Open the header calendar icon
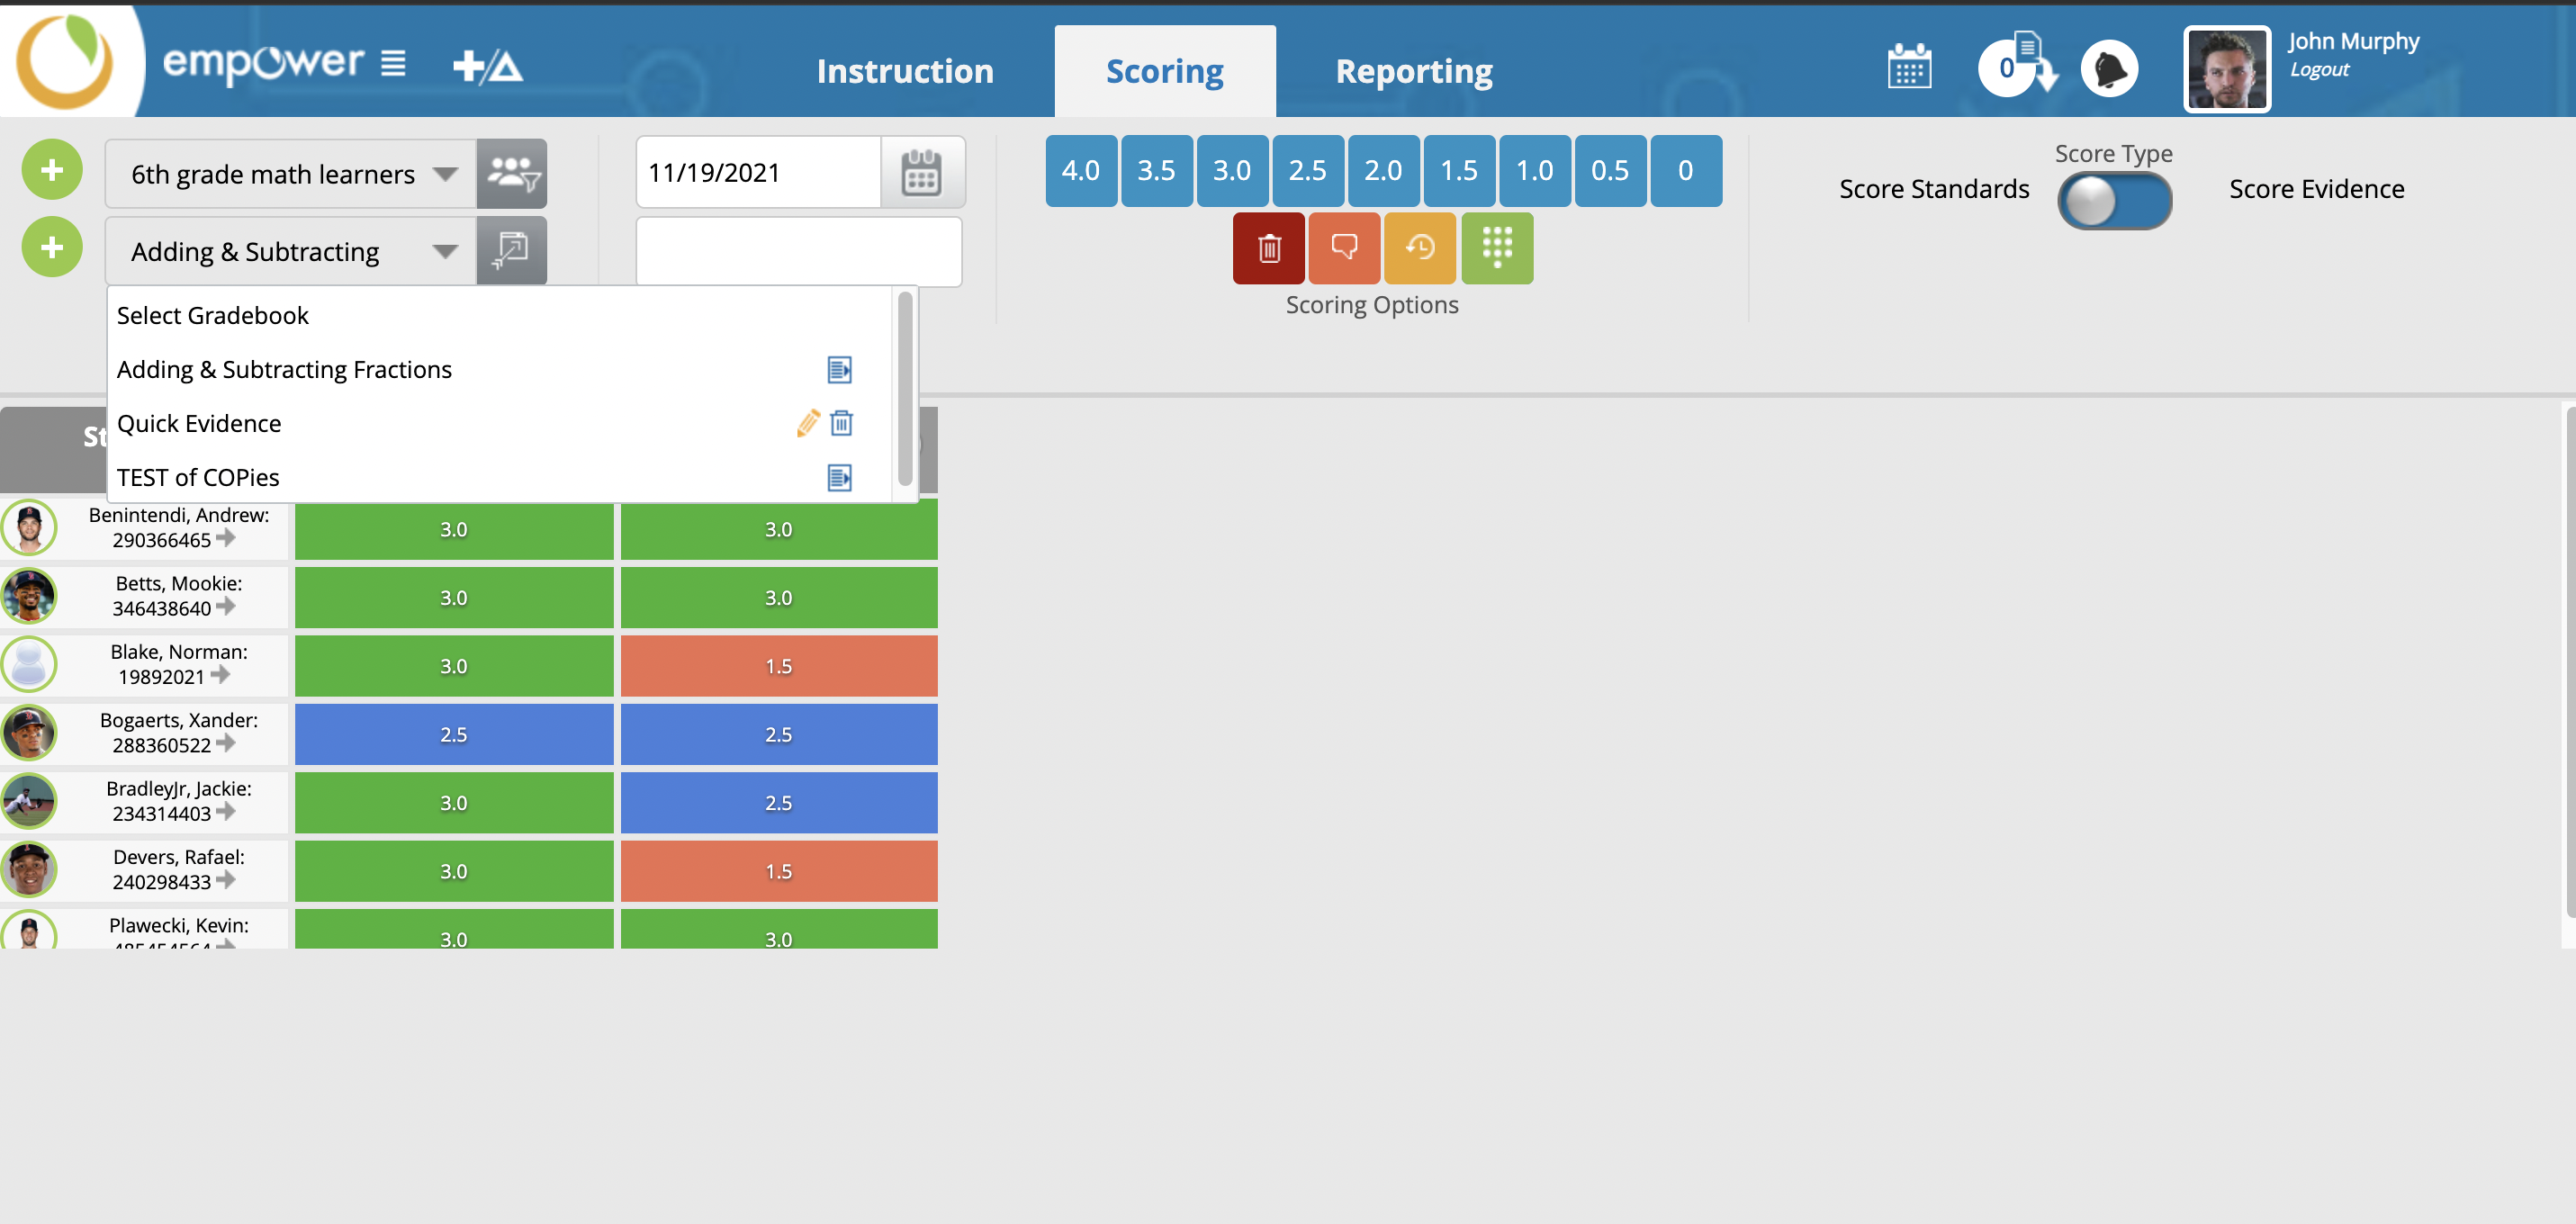2576x1224 pixels. click(x=1909, y=68)
